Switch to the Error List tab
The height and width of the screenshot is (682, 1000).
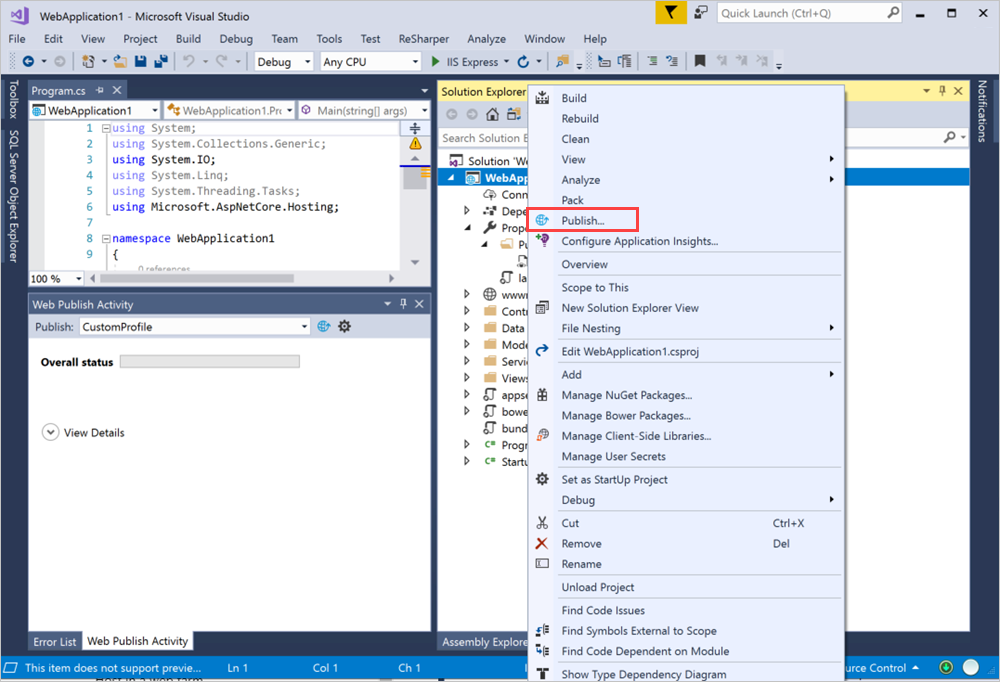click(x=55, y=641)
